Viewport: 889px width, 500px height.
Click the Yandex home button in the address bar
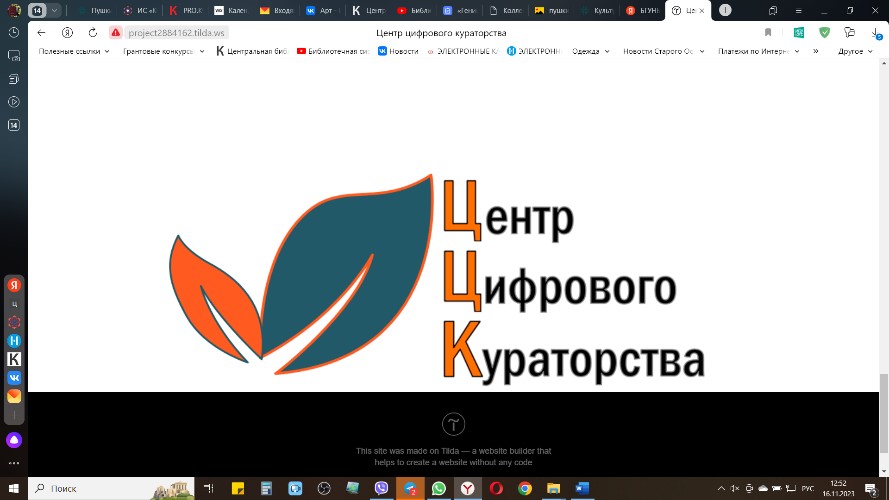[x=67, y=33]
